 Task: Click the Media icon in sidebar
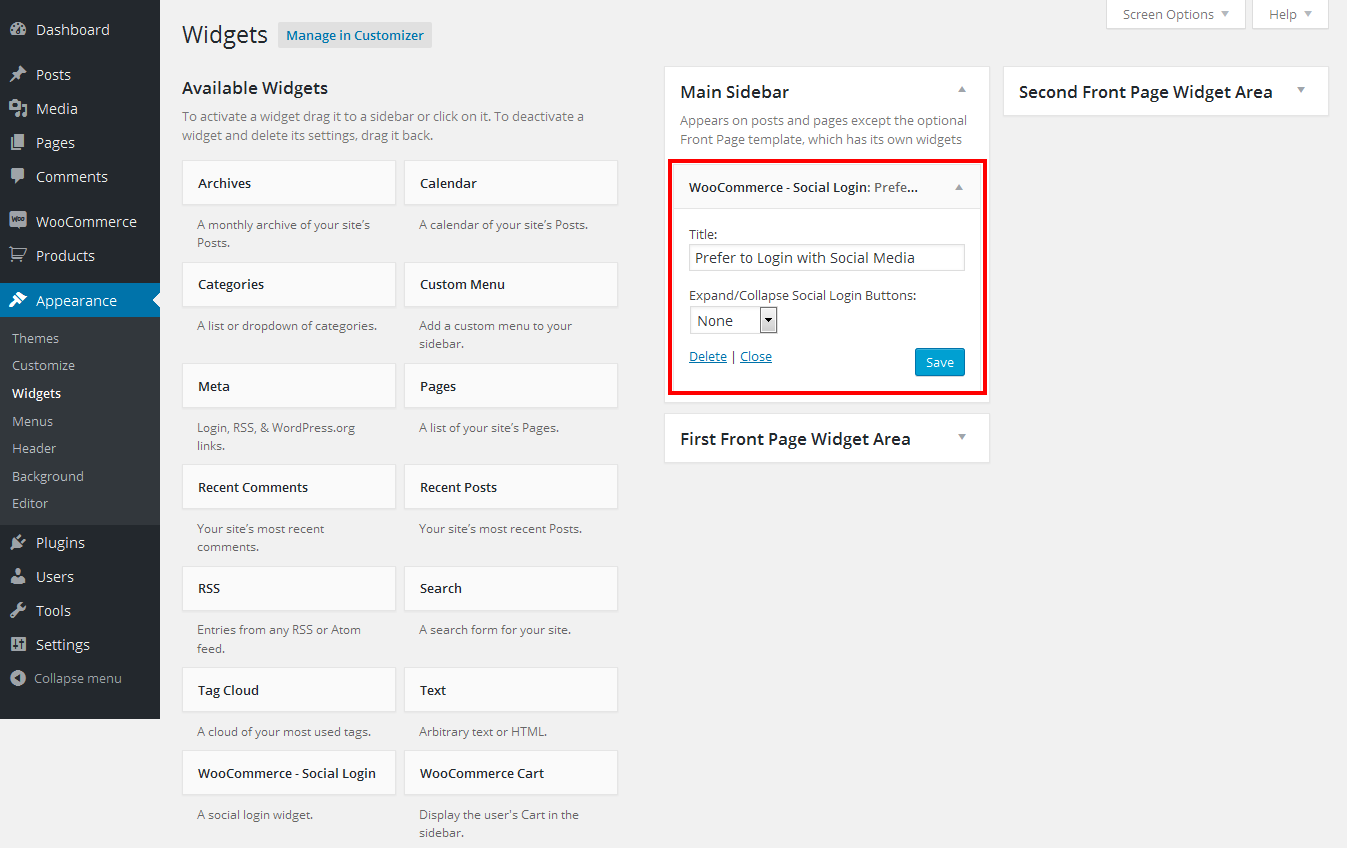click(x=18, y=109)
